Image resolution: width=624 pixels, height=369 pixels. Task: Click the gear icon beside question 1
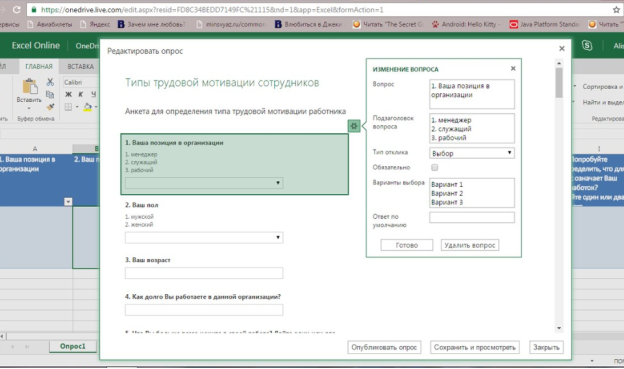(x=354, y=126)
